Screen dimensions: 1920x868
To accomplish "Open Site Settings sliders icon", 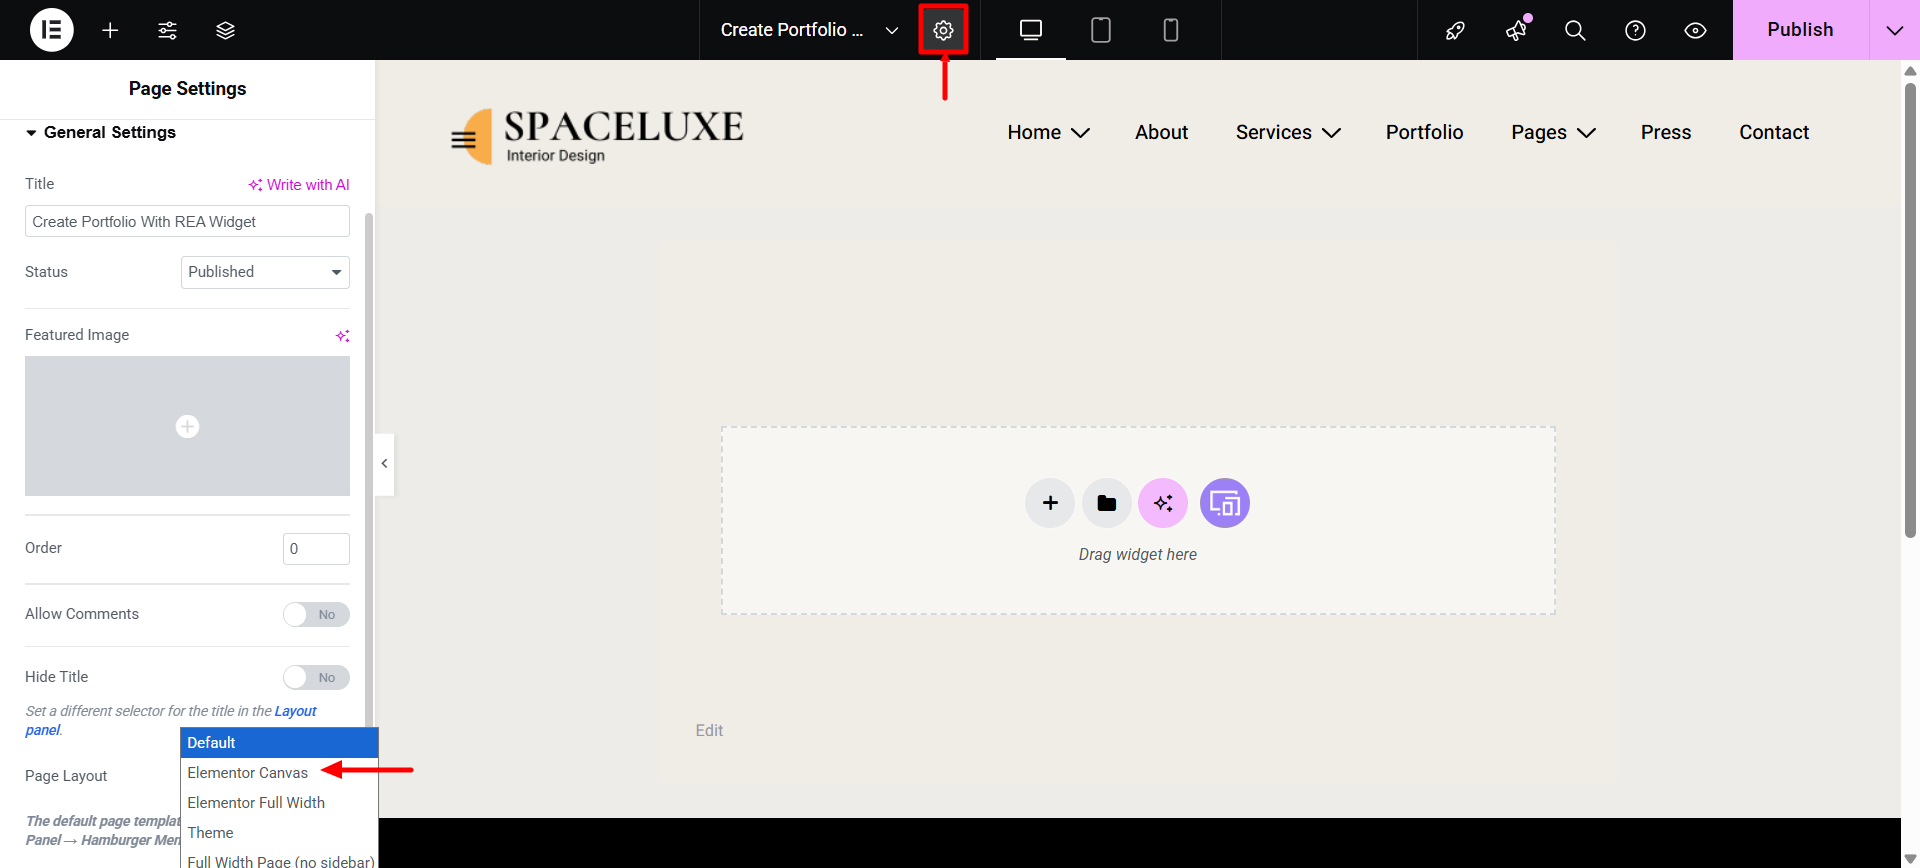I will click(x=167, y=30).
